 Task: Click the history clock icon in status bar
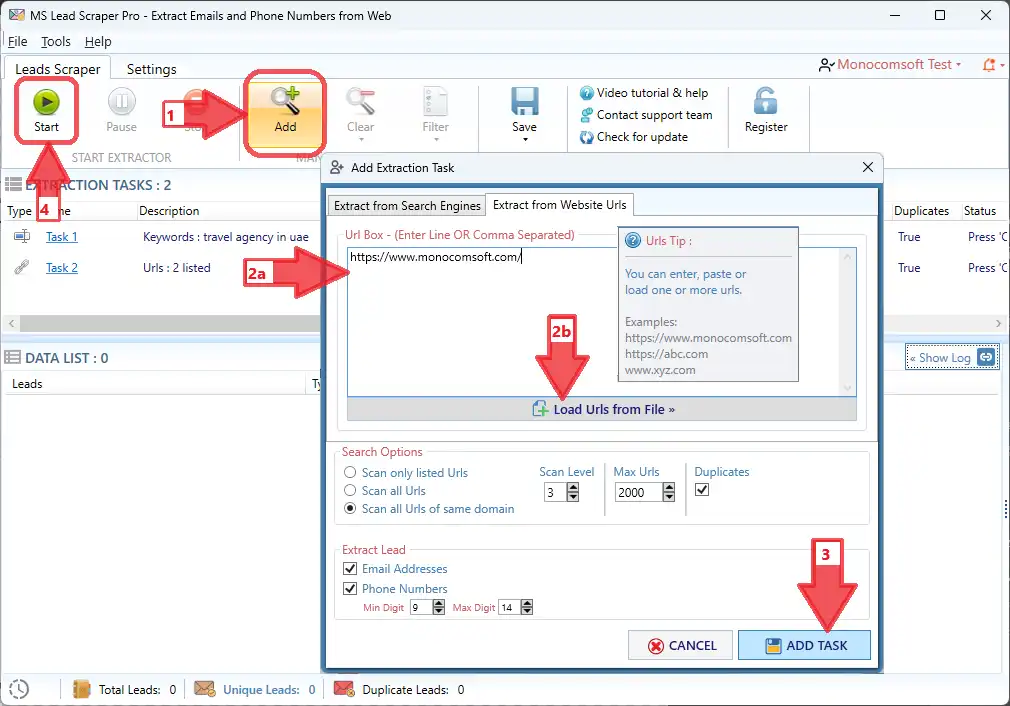click(19, 689)
